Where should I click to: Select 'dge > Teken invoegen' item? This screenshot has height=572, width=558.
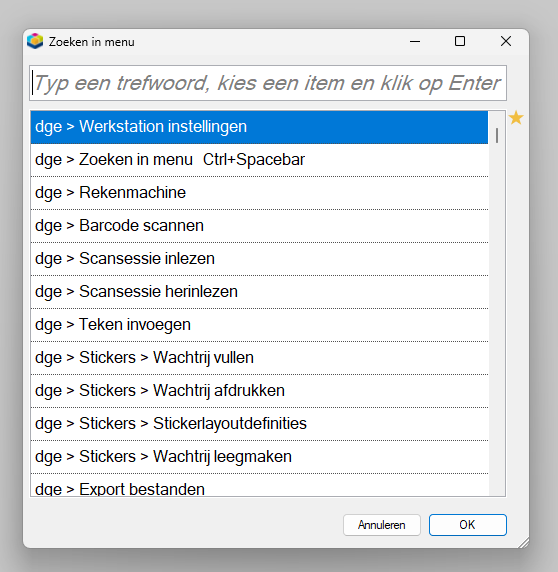tap(259, 325)
